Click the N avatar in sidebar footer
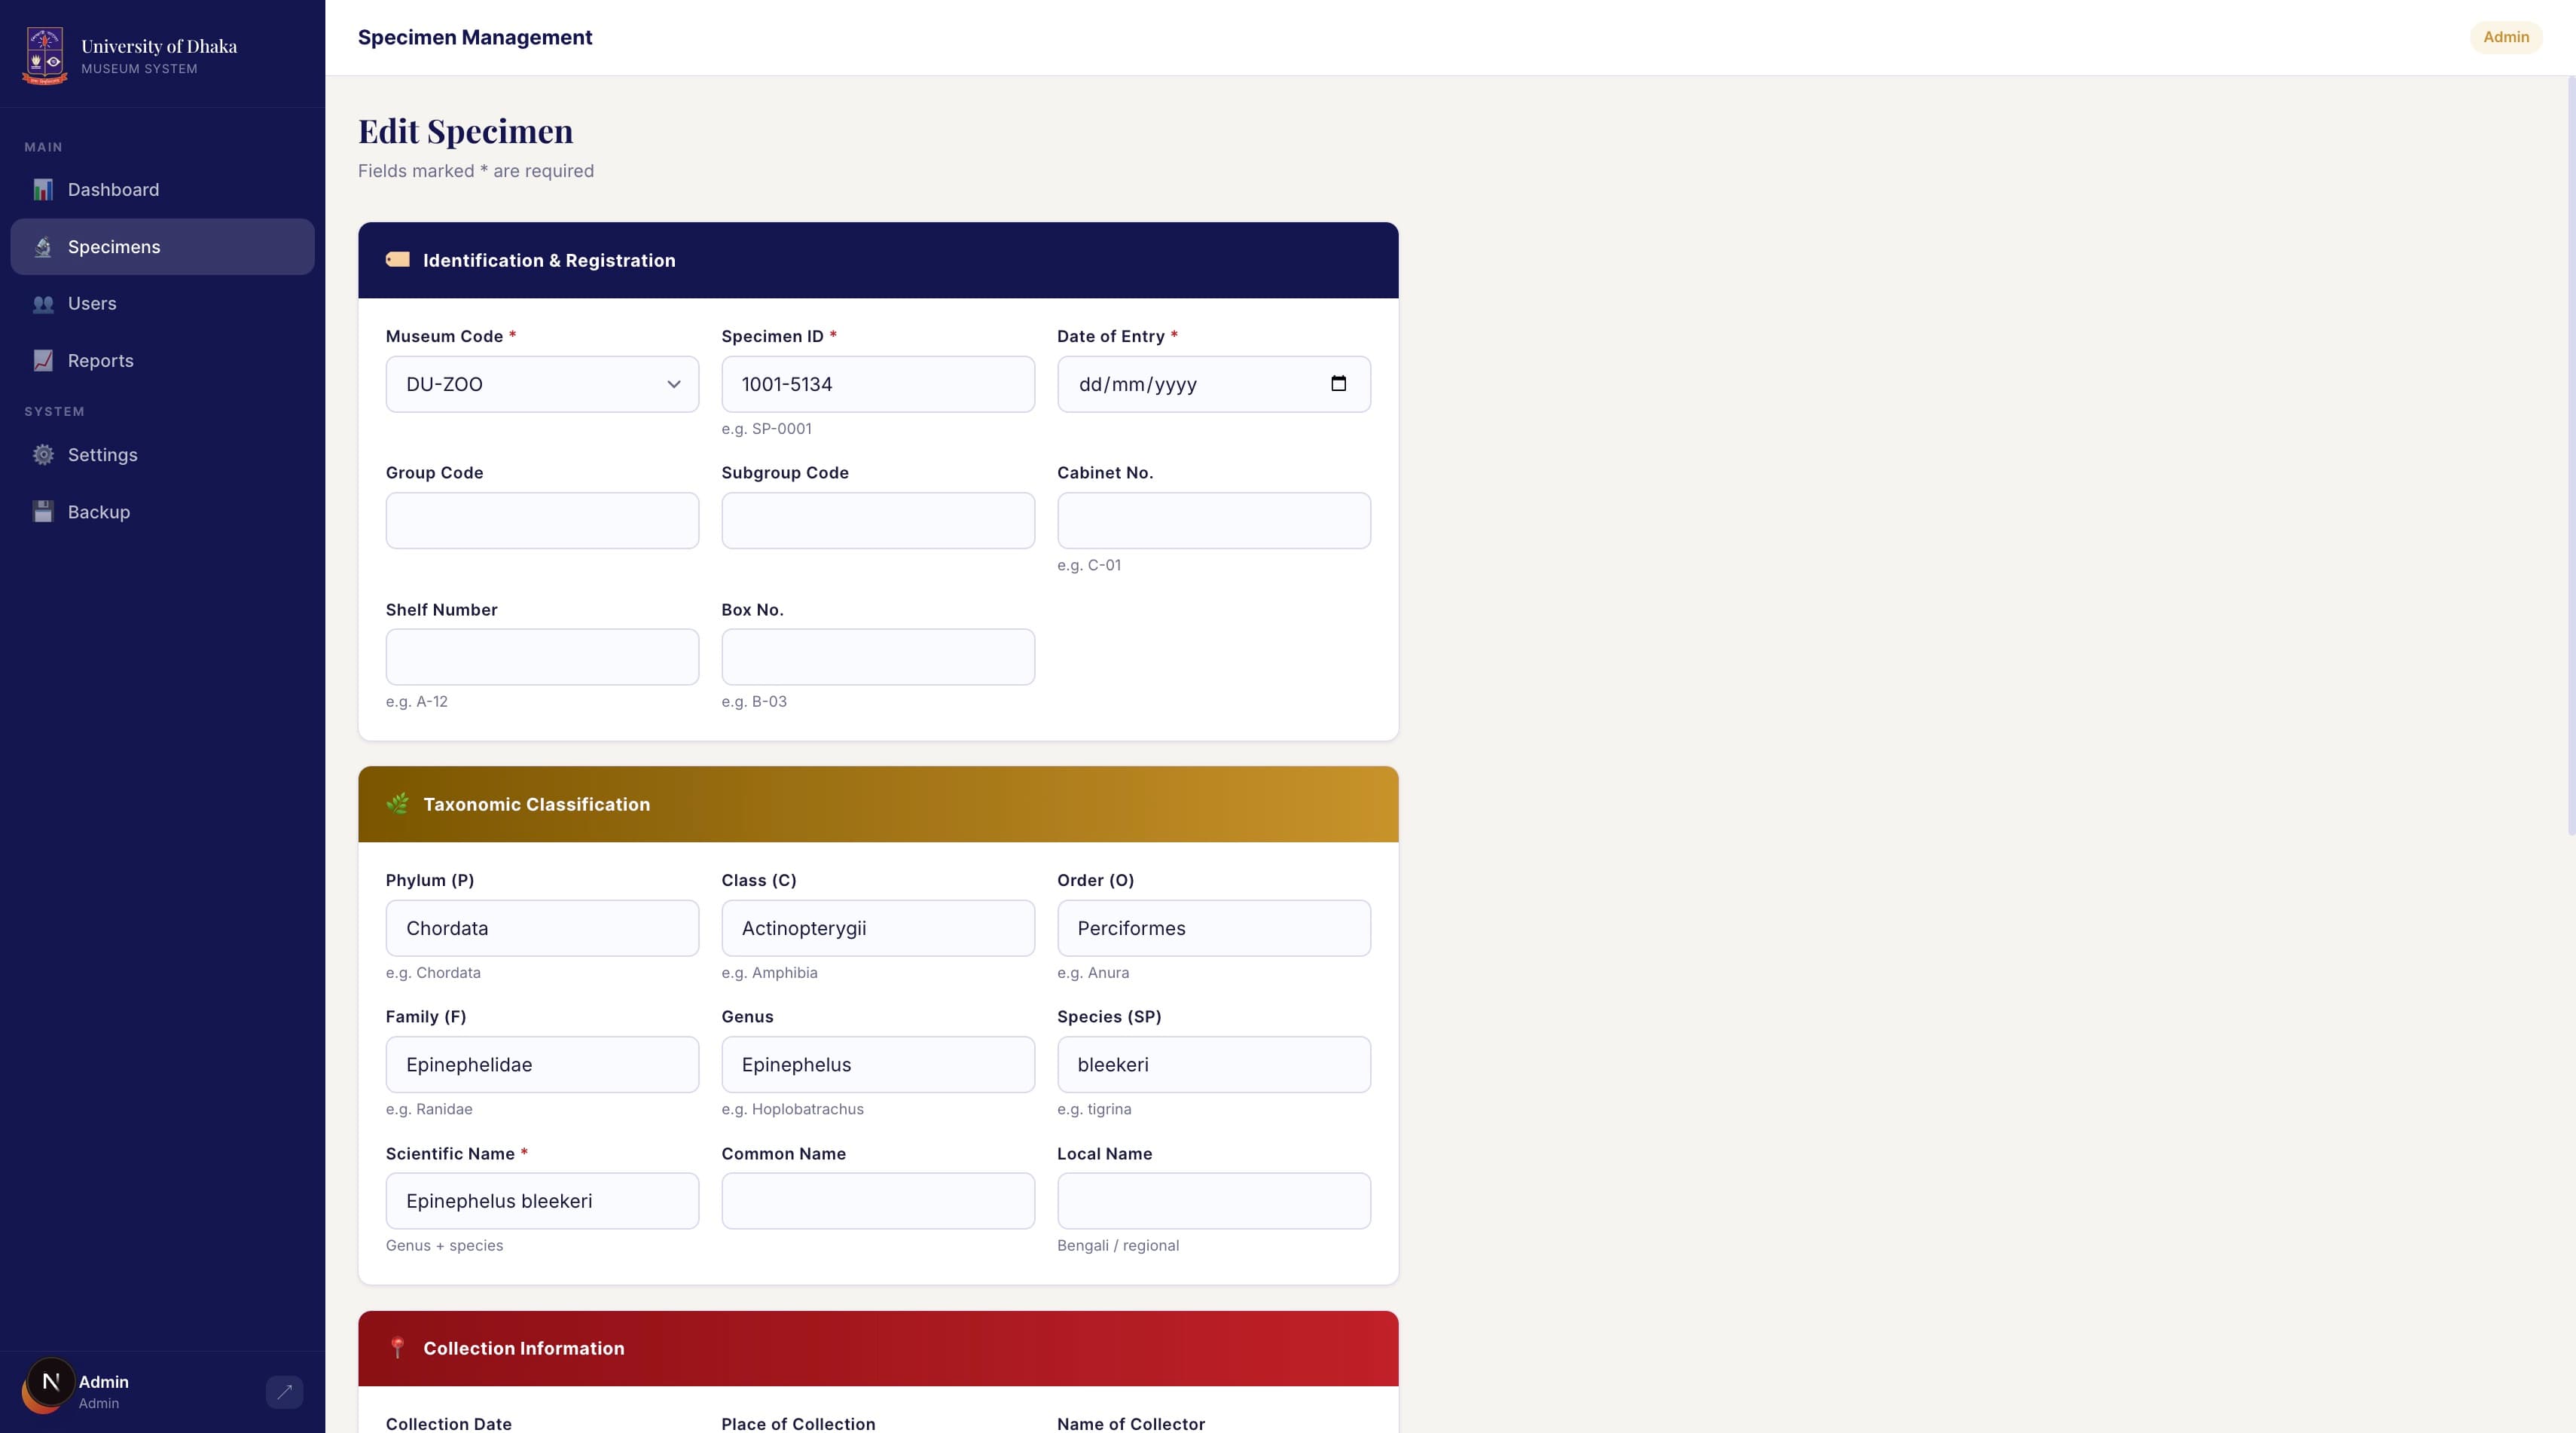 point(50,1382)
